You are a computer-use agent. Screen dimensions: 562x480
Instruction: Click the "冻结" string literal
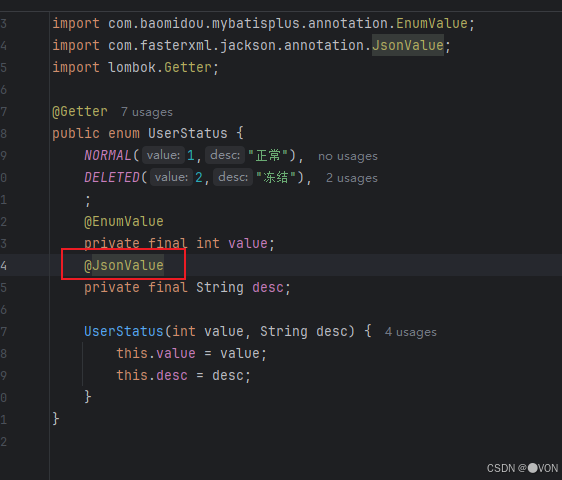pos(276,177)
